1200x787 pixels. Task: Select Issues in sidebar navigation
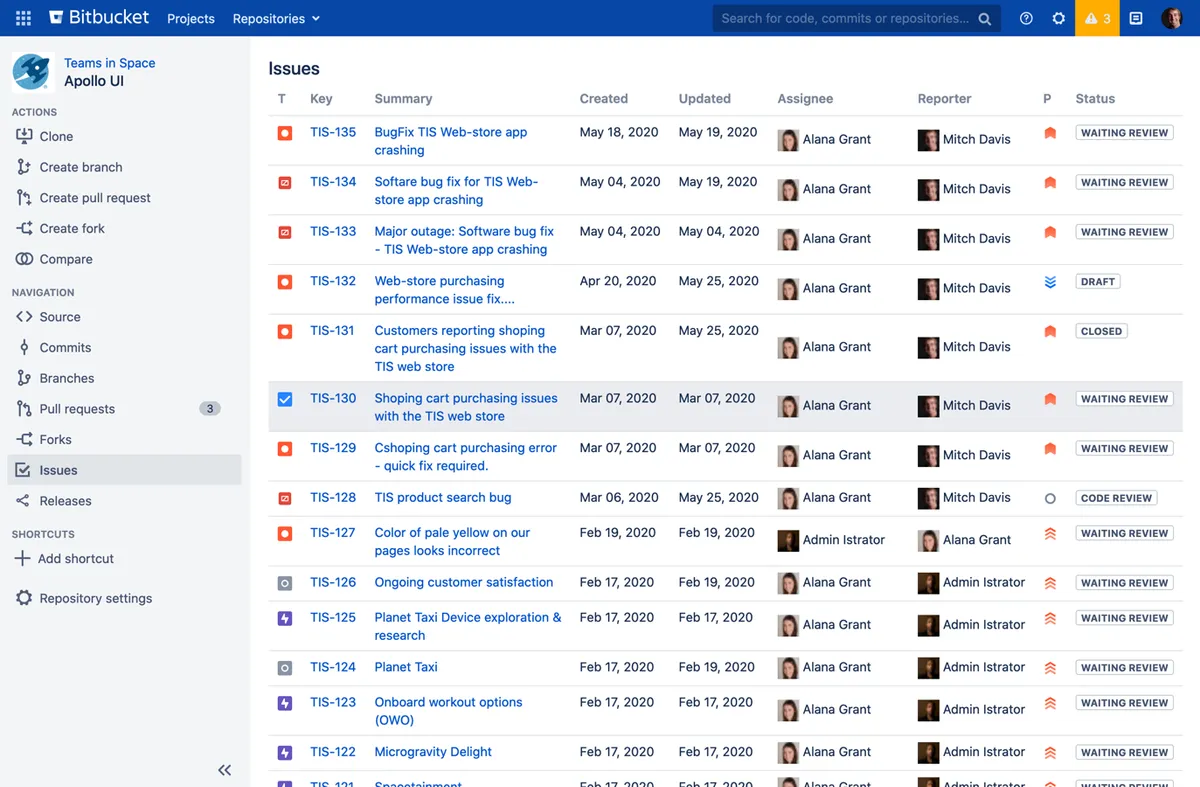(125, 470)
